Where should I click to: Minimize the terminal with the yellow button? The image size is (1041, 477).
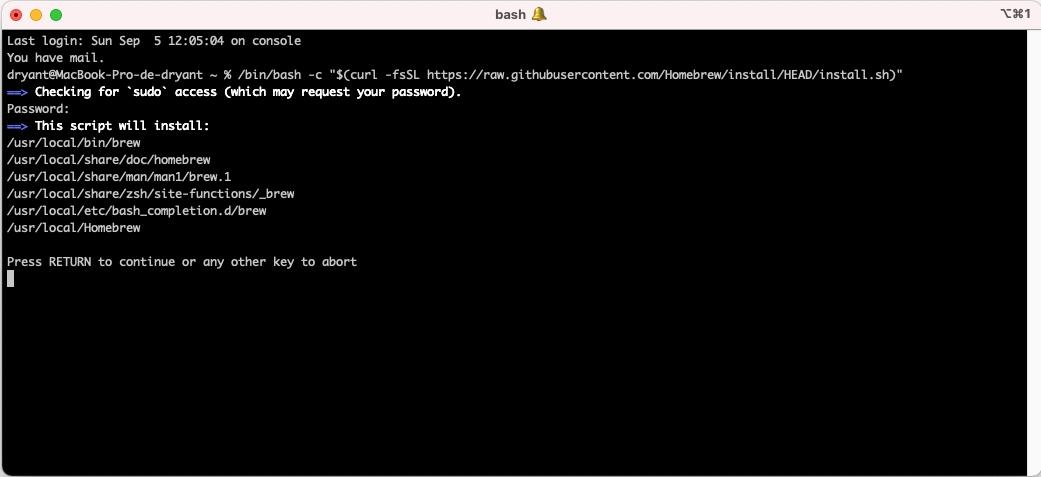click(36, 15)
